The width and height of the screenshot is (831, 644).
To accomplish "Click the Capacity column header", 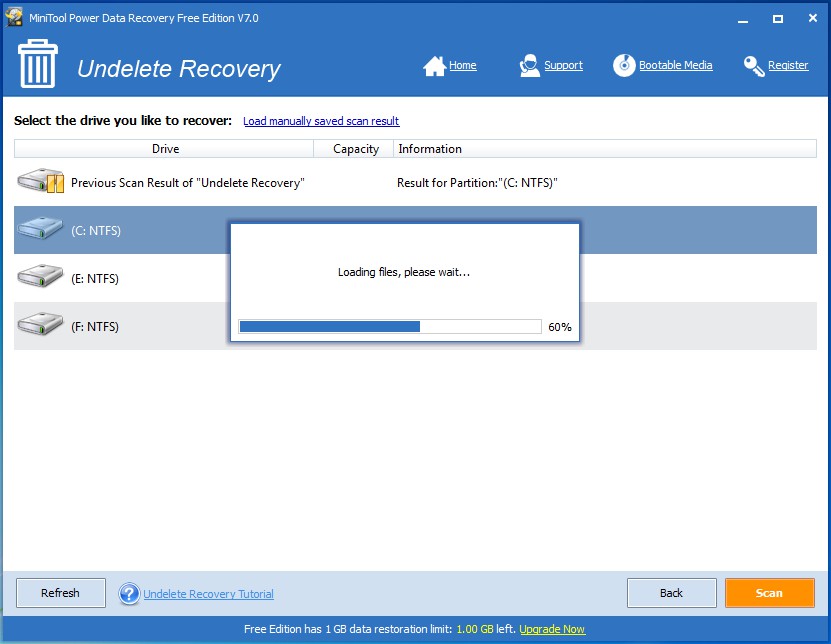I will [x=354, y=149].
